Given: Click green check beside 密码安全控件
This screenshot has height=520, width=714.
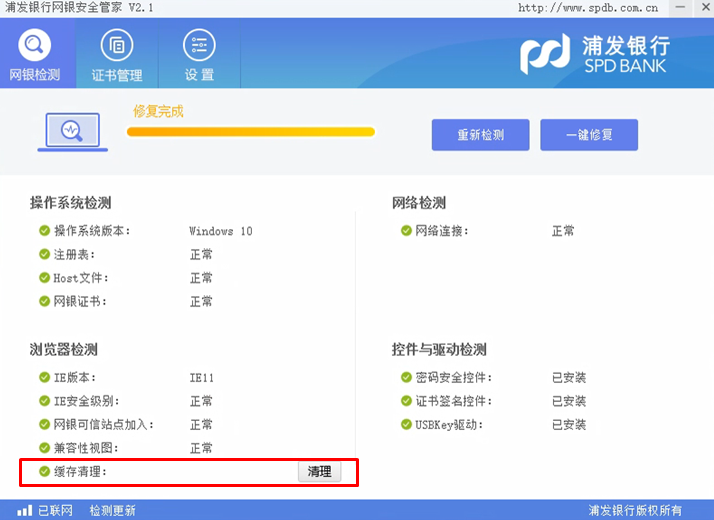Looking at the screenshot, I should coord(406,377).
